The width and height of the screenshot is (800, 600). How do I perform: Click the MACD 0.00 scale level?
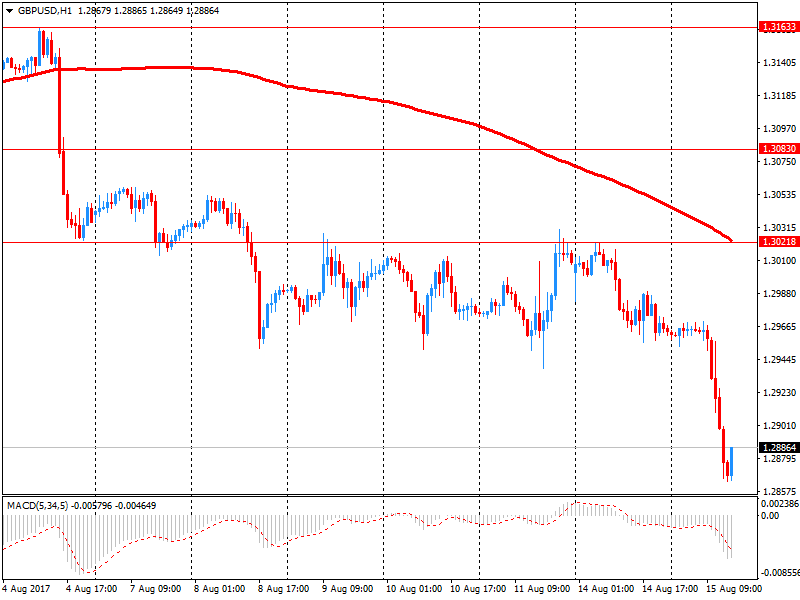pyautogui.click(x=769, y=516)
